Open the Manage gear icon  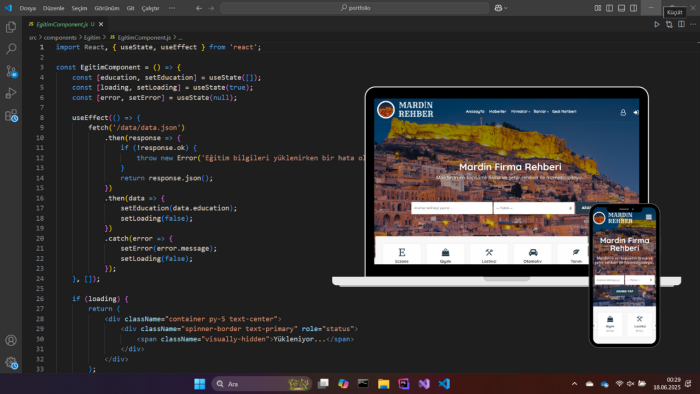11,363
